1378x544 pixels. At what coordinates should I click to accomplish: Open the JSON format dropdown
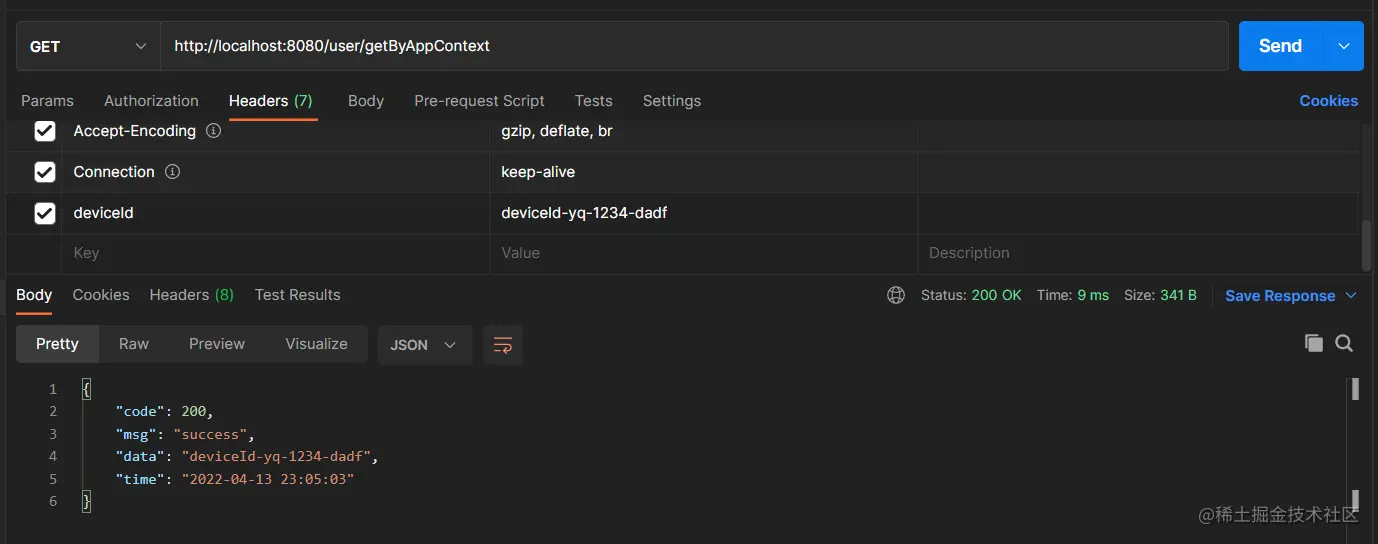click(x=424, y=345)
